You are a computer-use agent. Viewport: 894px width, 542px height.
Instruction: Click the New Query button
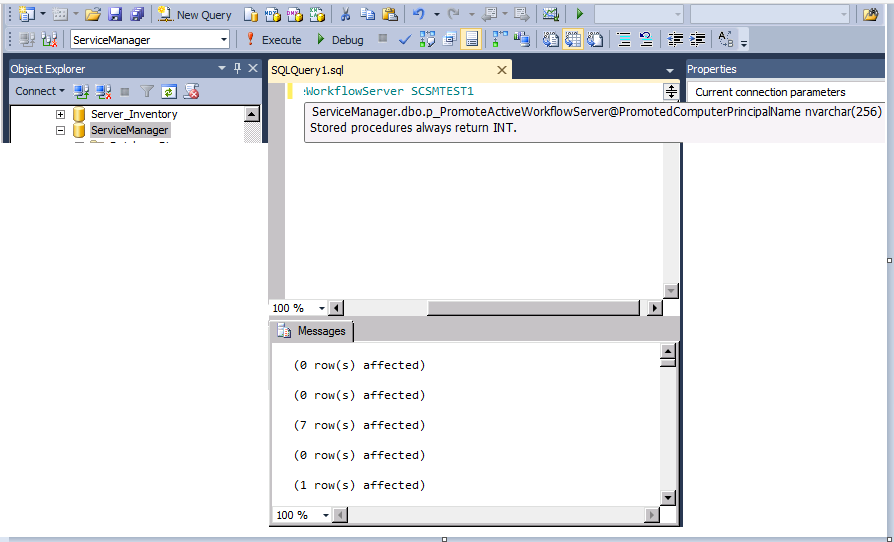(195, 14)
